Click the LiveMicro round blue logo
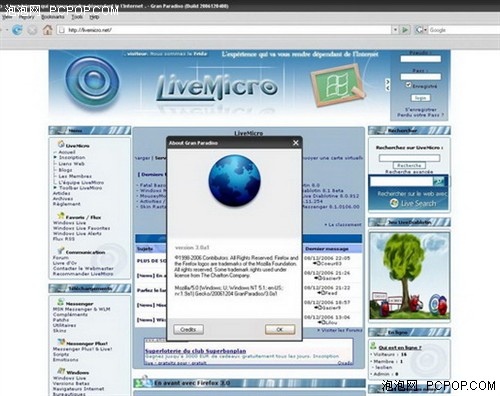Viewport: 500px width, 396px height. tap(92, 82)
